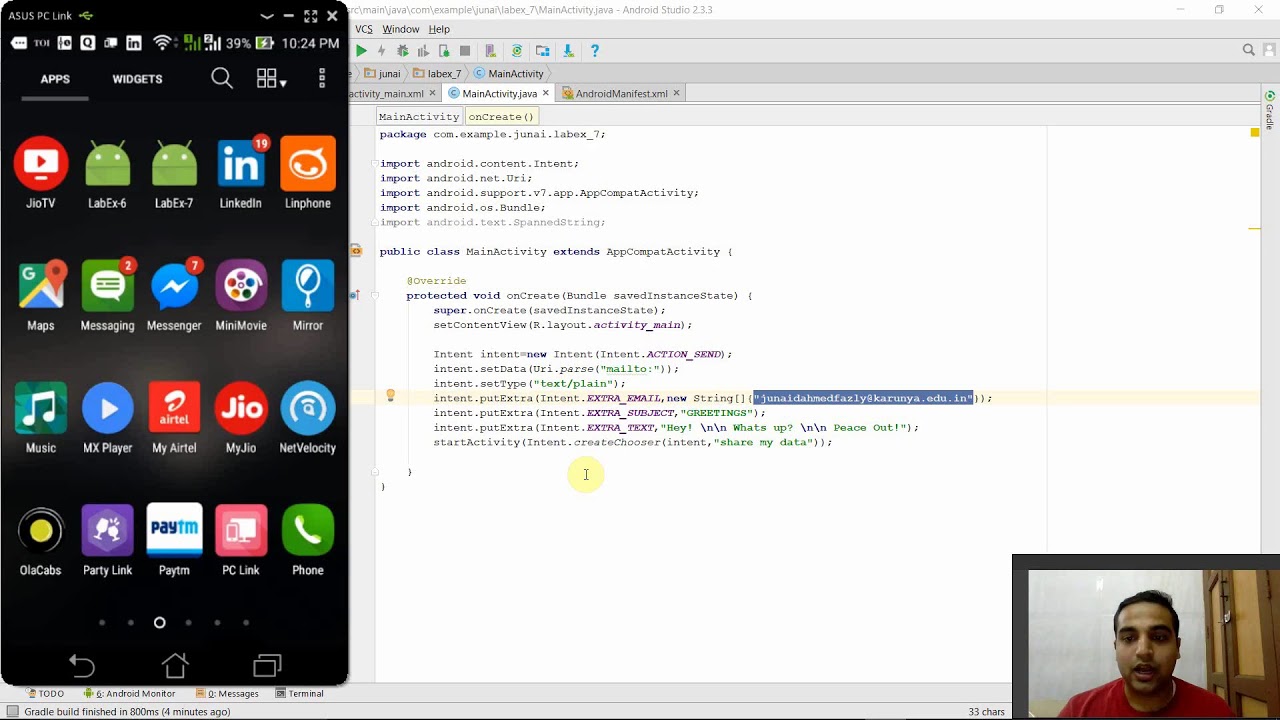This screenshot has width=1280, height=720.
Task: Open the Android Monitor tool window
Action: [x=129, y=693]
